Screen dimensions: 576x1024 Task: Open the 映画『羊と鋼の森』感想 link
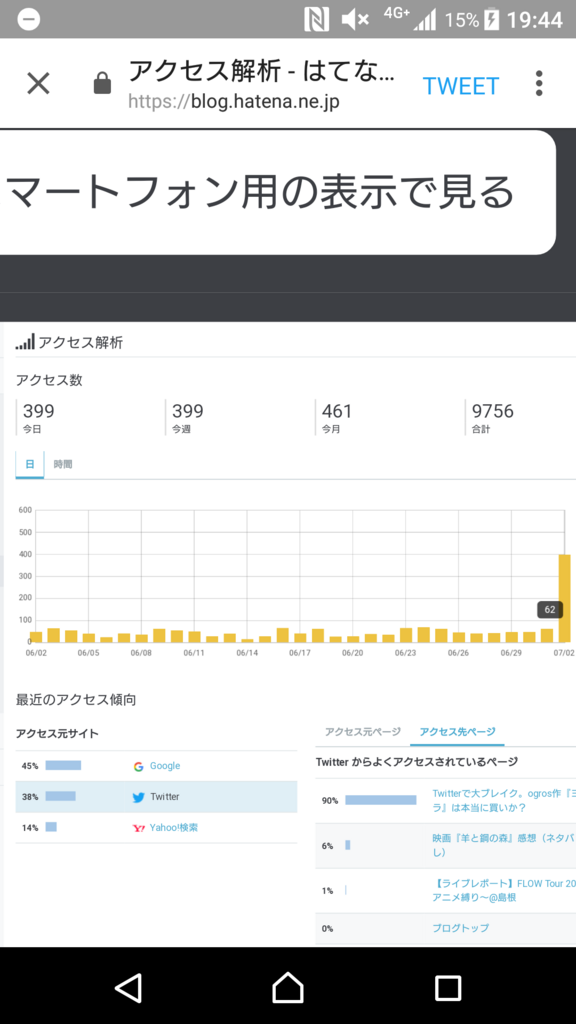click(504, 845)
